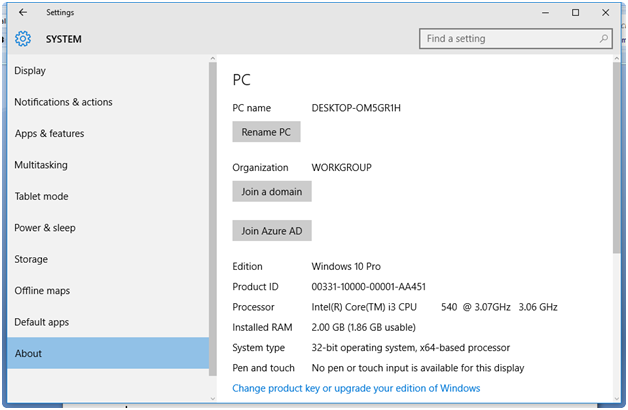Go to the Storage page
Viewport: 628px width, 410px height.
(x=31, y=259)
